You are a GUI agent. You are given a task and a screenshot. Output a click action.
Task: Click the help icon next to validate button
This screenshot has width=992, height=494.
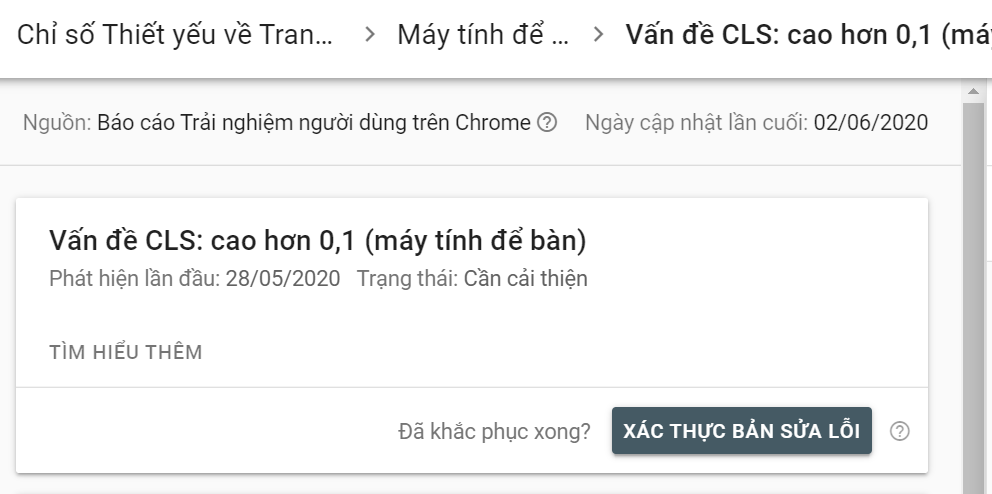click(900, 431)
